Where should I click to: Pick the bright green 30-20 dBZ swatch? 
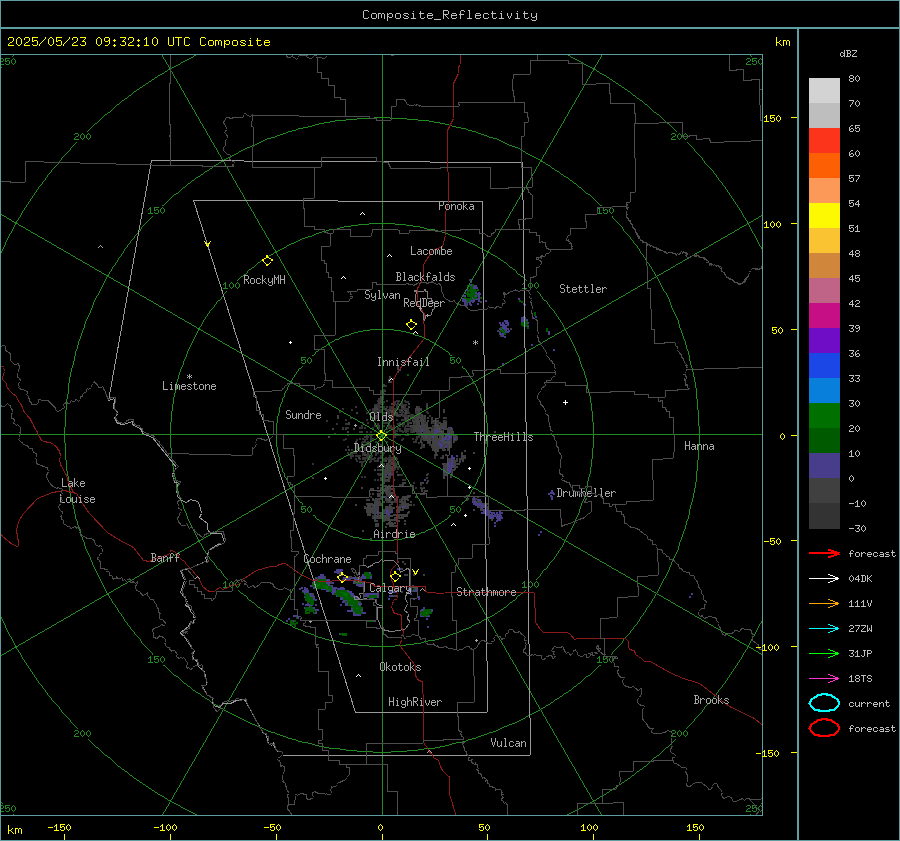(x=824, y=416)
